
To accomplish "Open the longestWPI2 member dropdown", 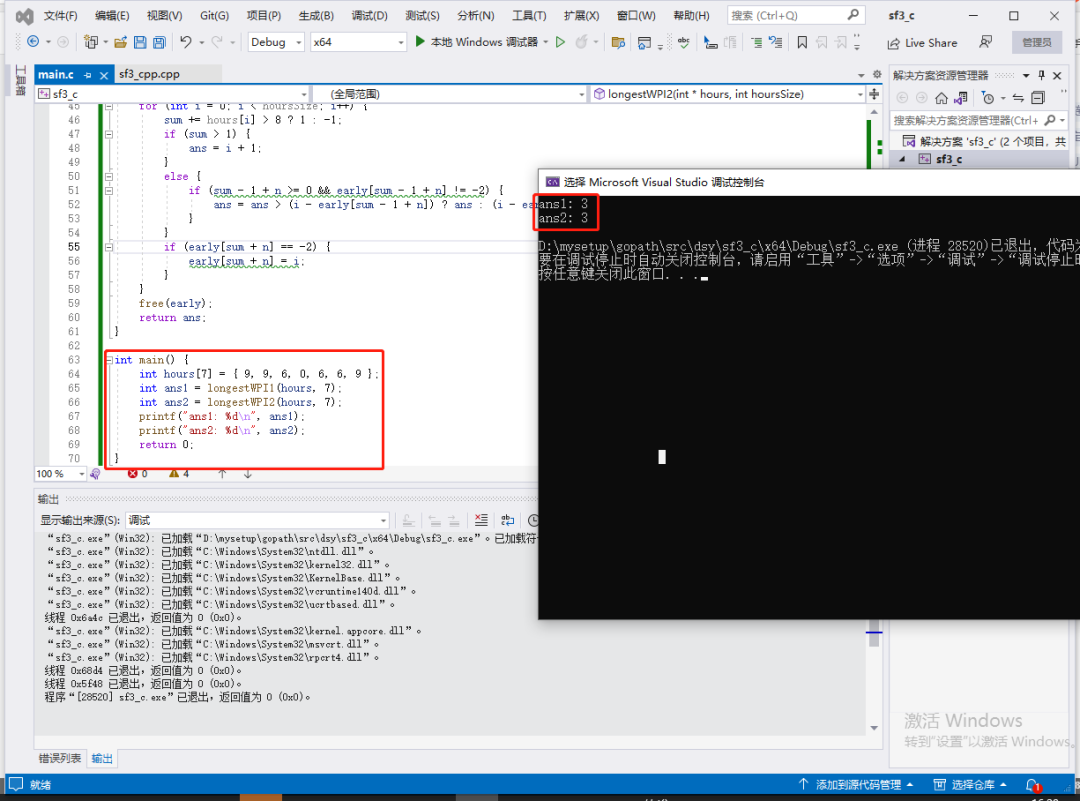I will click(x=728, y=94).
